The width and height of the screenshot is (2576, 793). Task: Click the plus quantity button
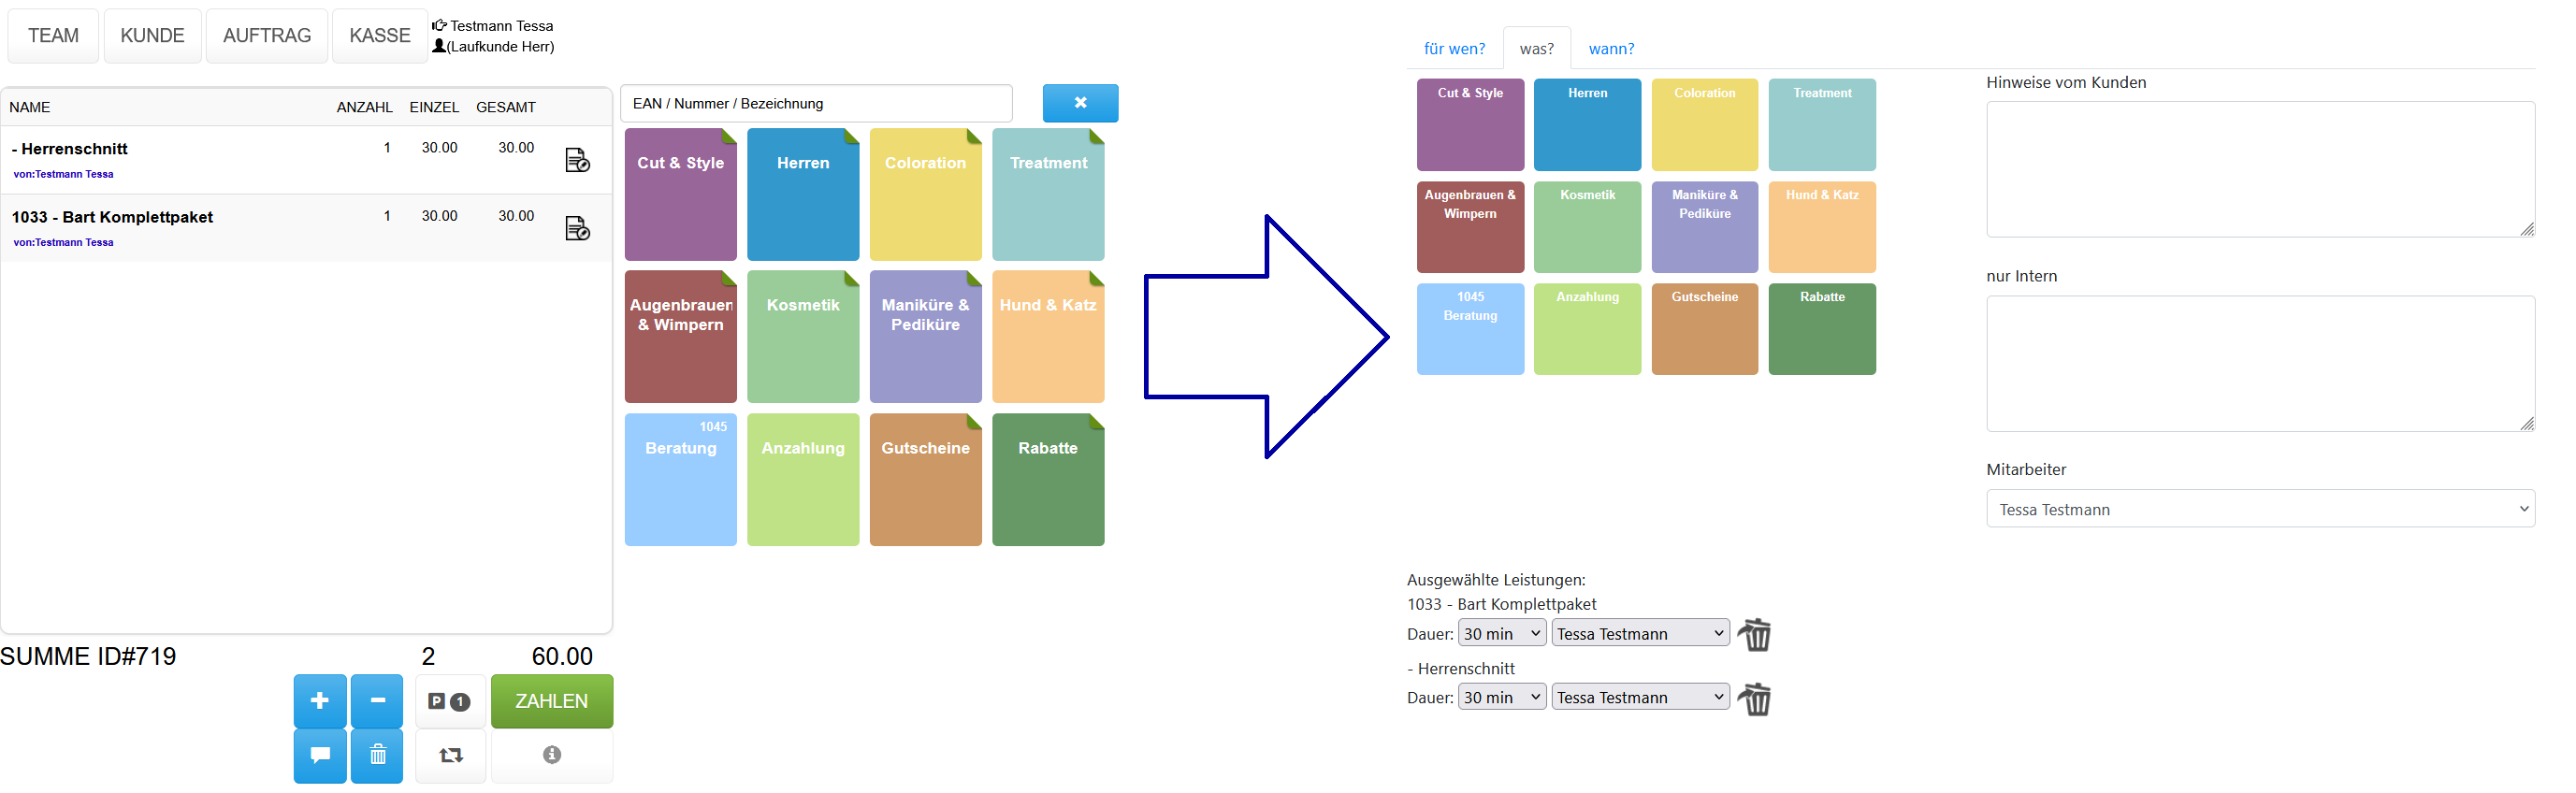pos(319,701)
